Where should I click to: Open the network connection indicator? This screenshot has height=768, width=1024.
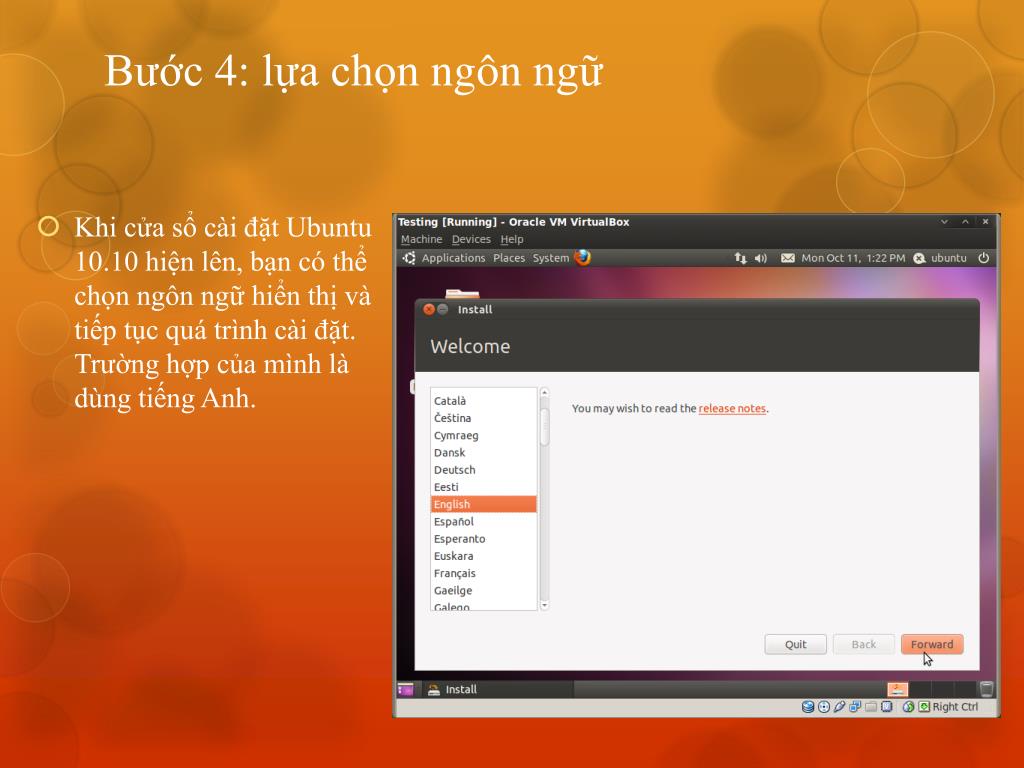click(x=740, y=258)
